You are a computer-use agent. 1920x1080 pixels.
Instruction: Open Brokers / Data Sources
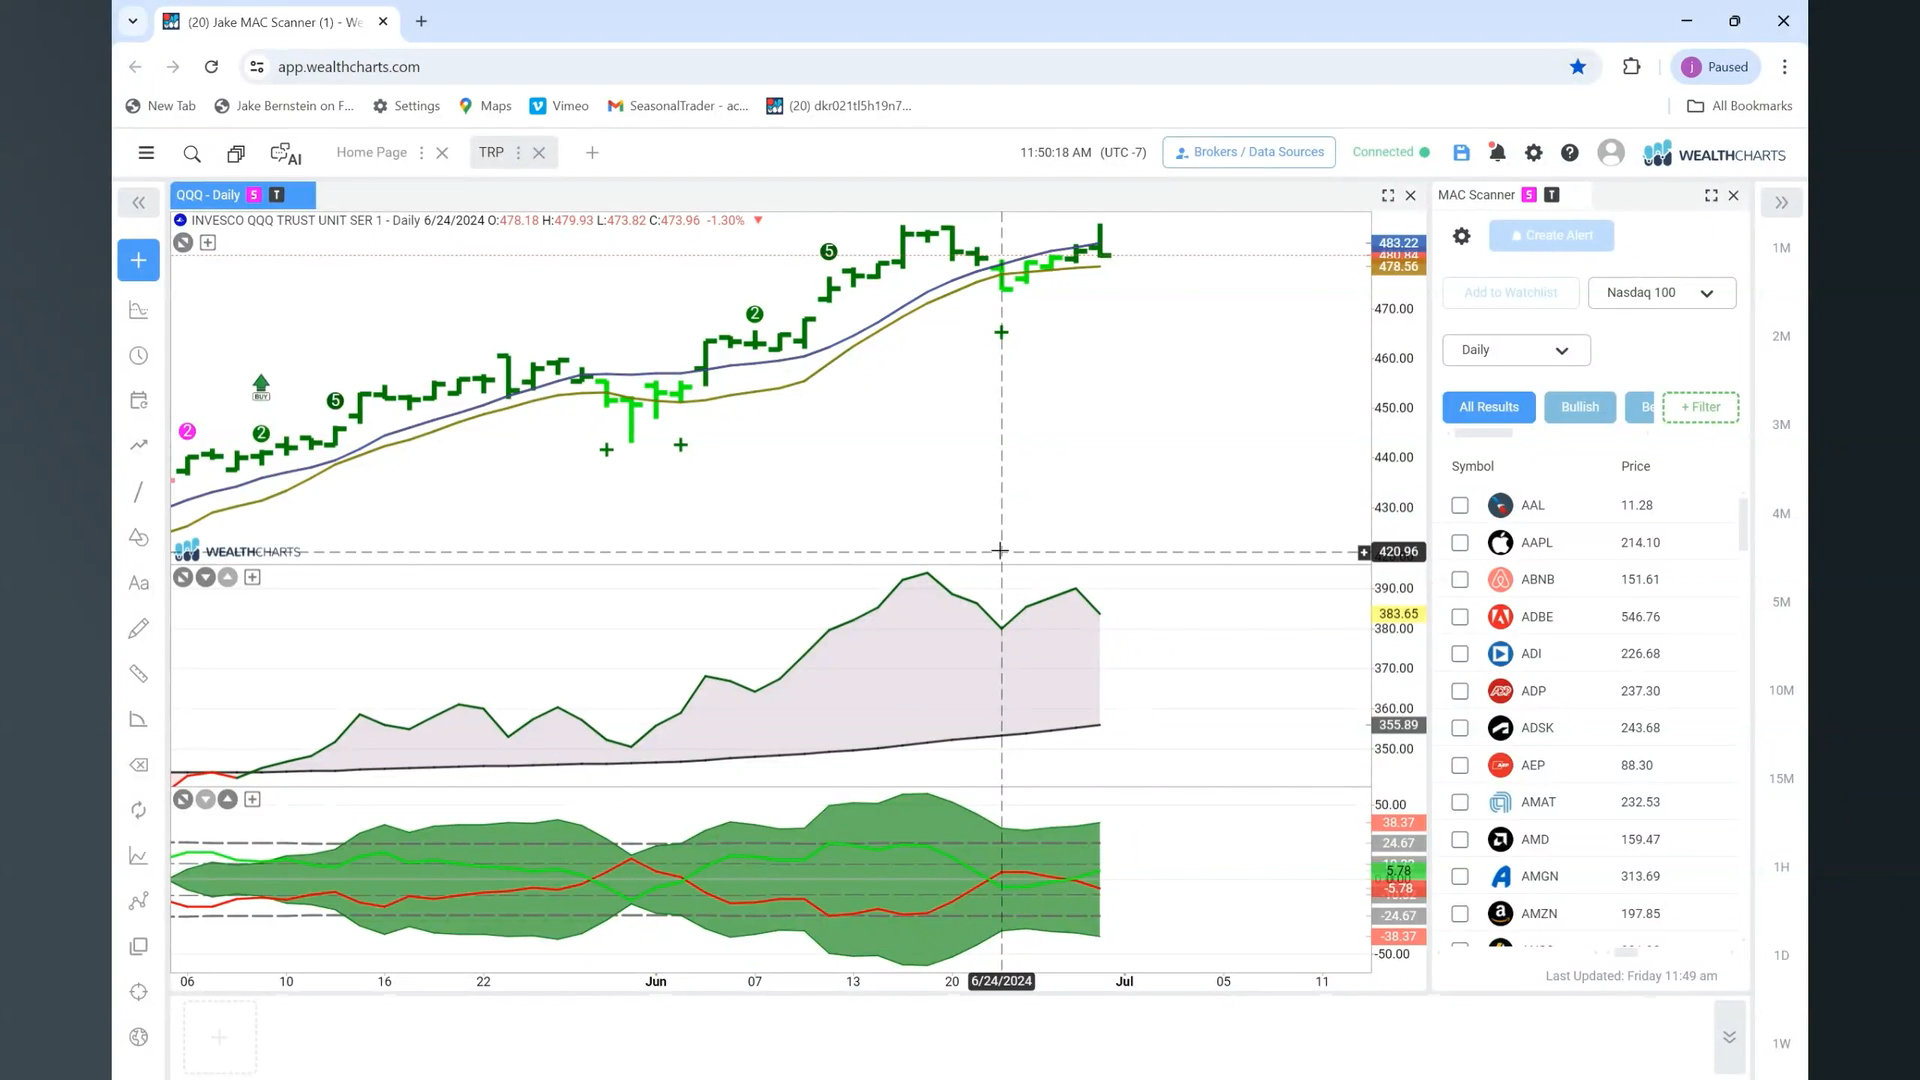point(1249,153)
